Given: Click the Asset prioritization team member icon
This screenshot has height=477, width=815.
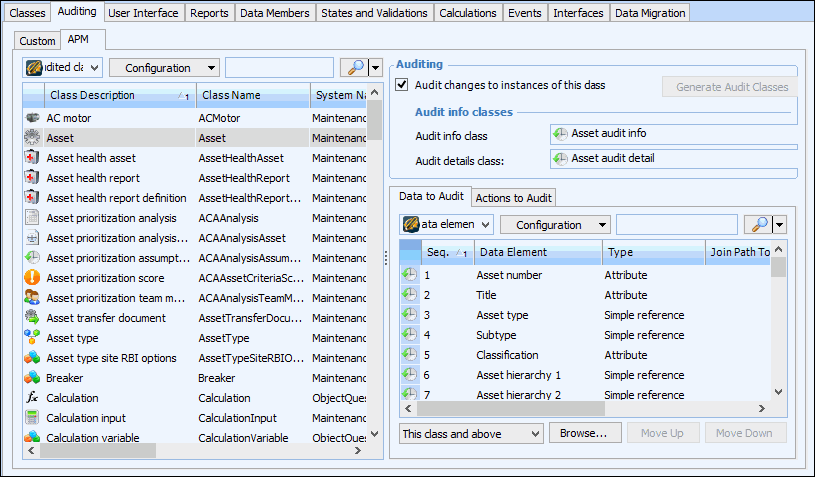Looking at the screenshot, I should (32, 298).
